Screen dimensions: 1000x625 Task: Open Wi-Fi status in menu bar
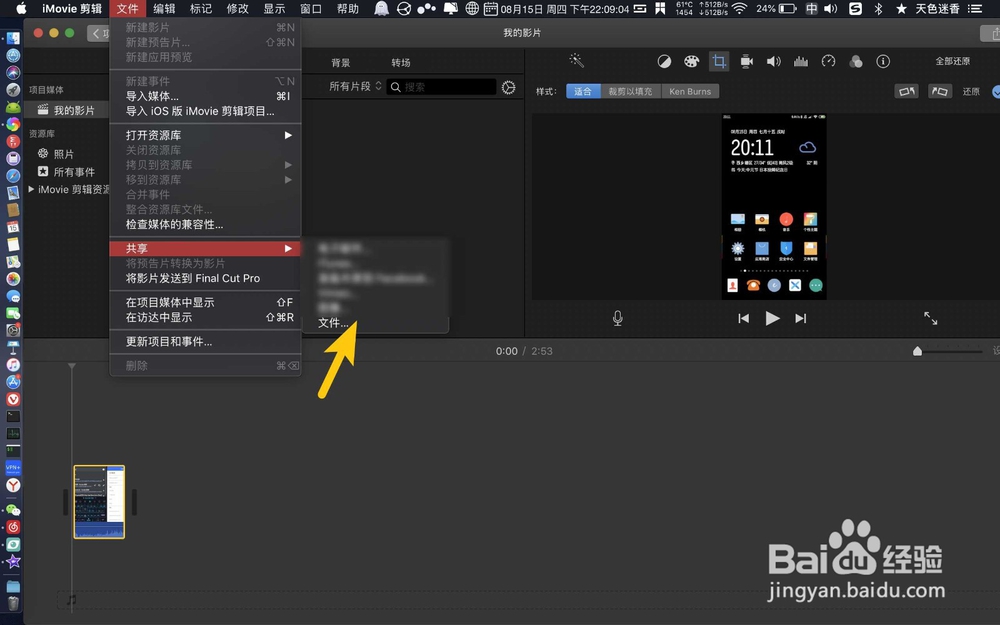point(739,9)
